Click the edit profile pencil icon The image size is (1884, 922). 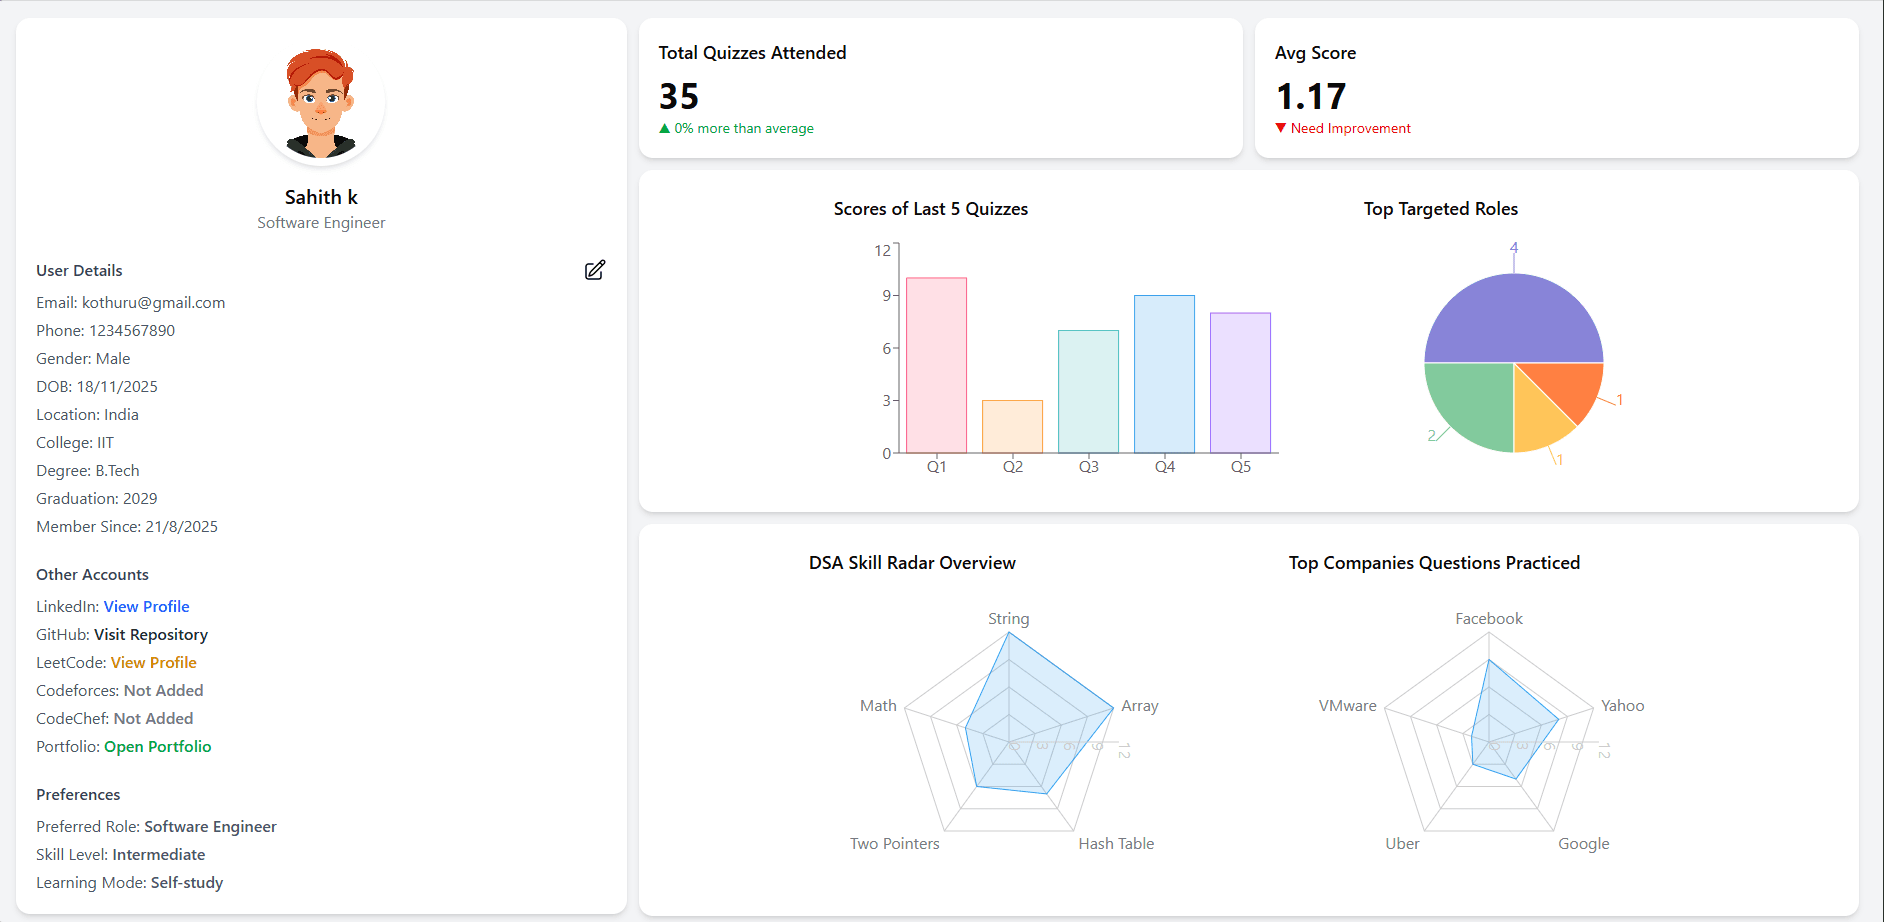tap(595, 270)
